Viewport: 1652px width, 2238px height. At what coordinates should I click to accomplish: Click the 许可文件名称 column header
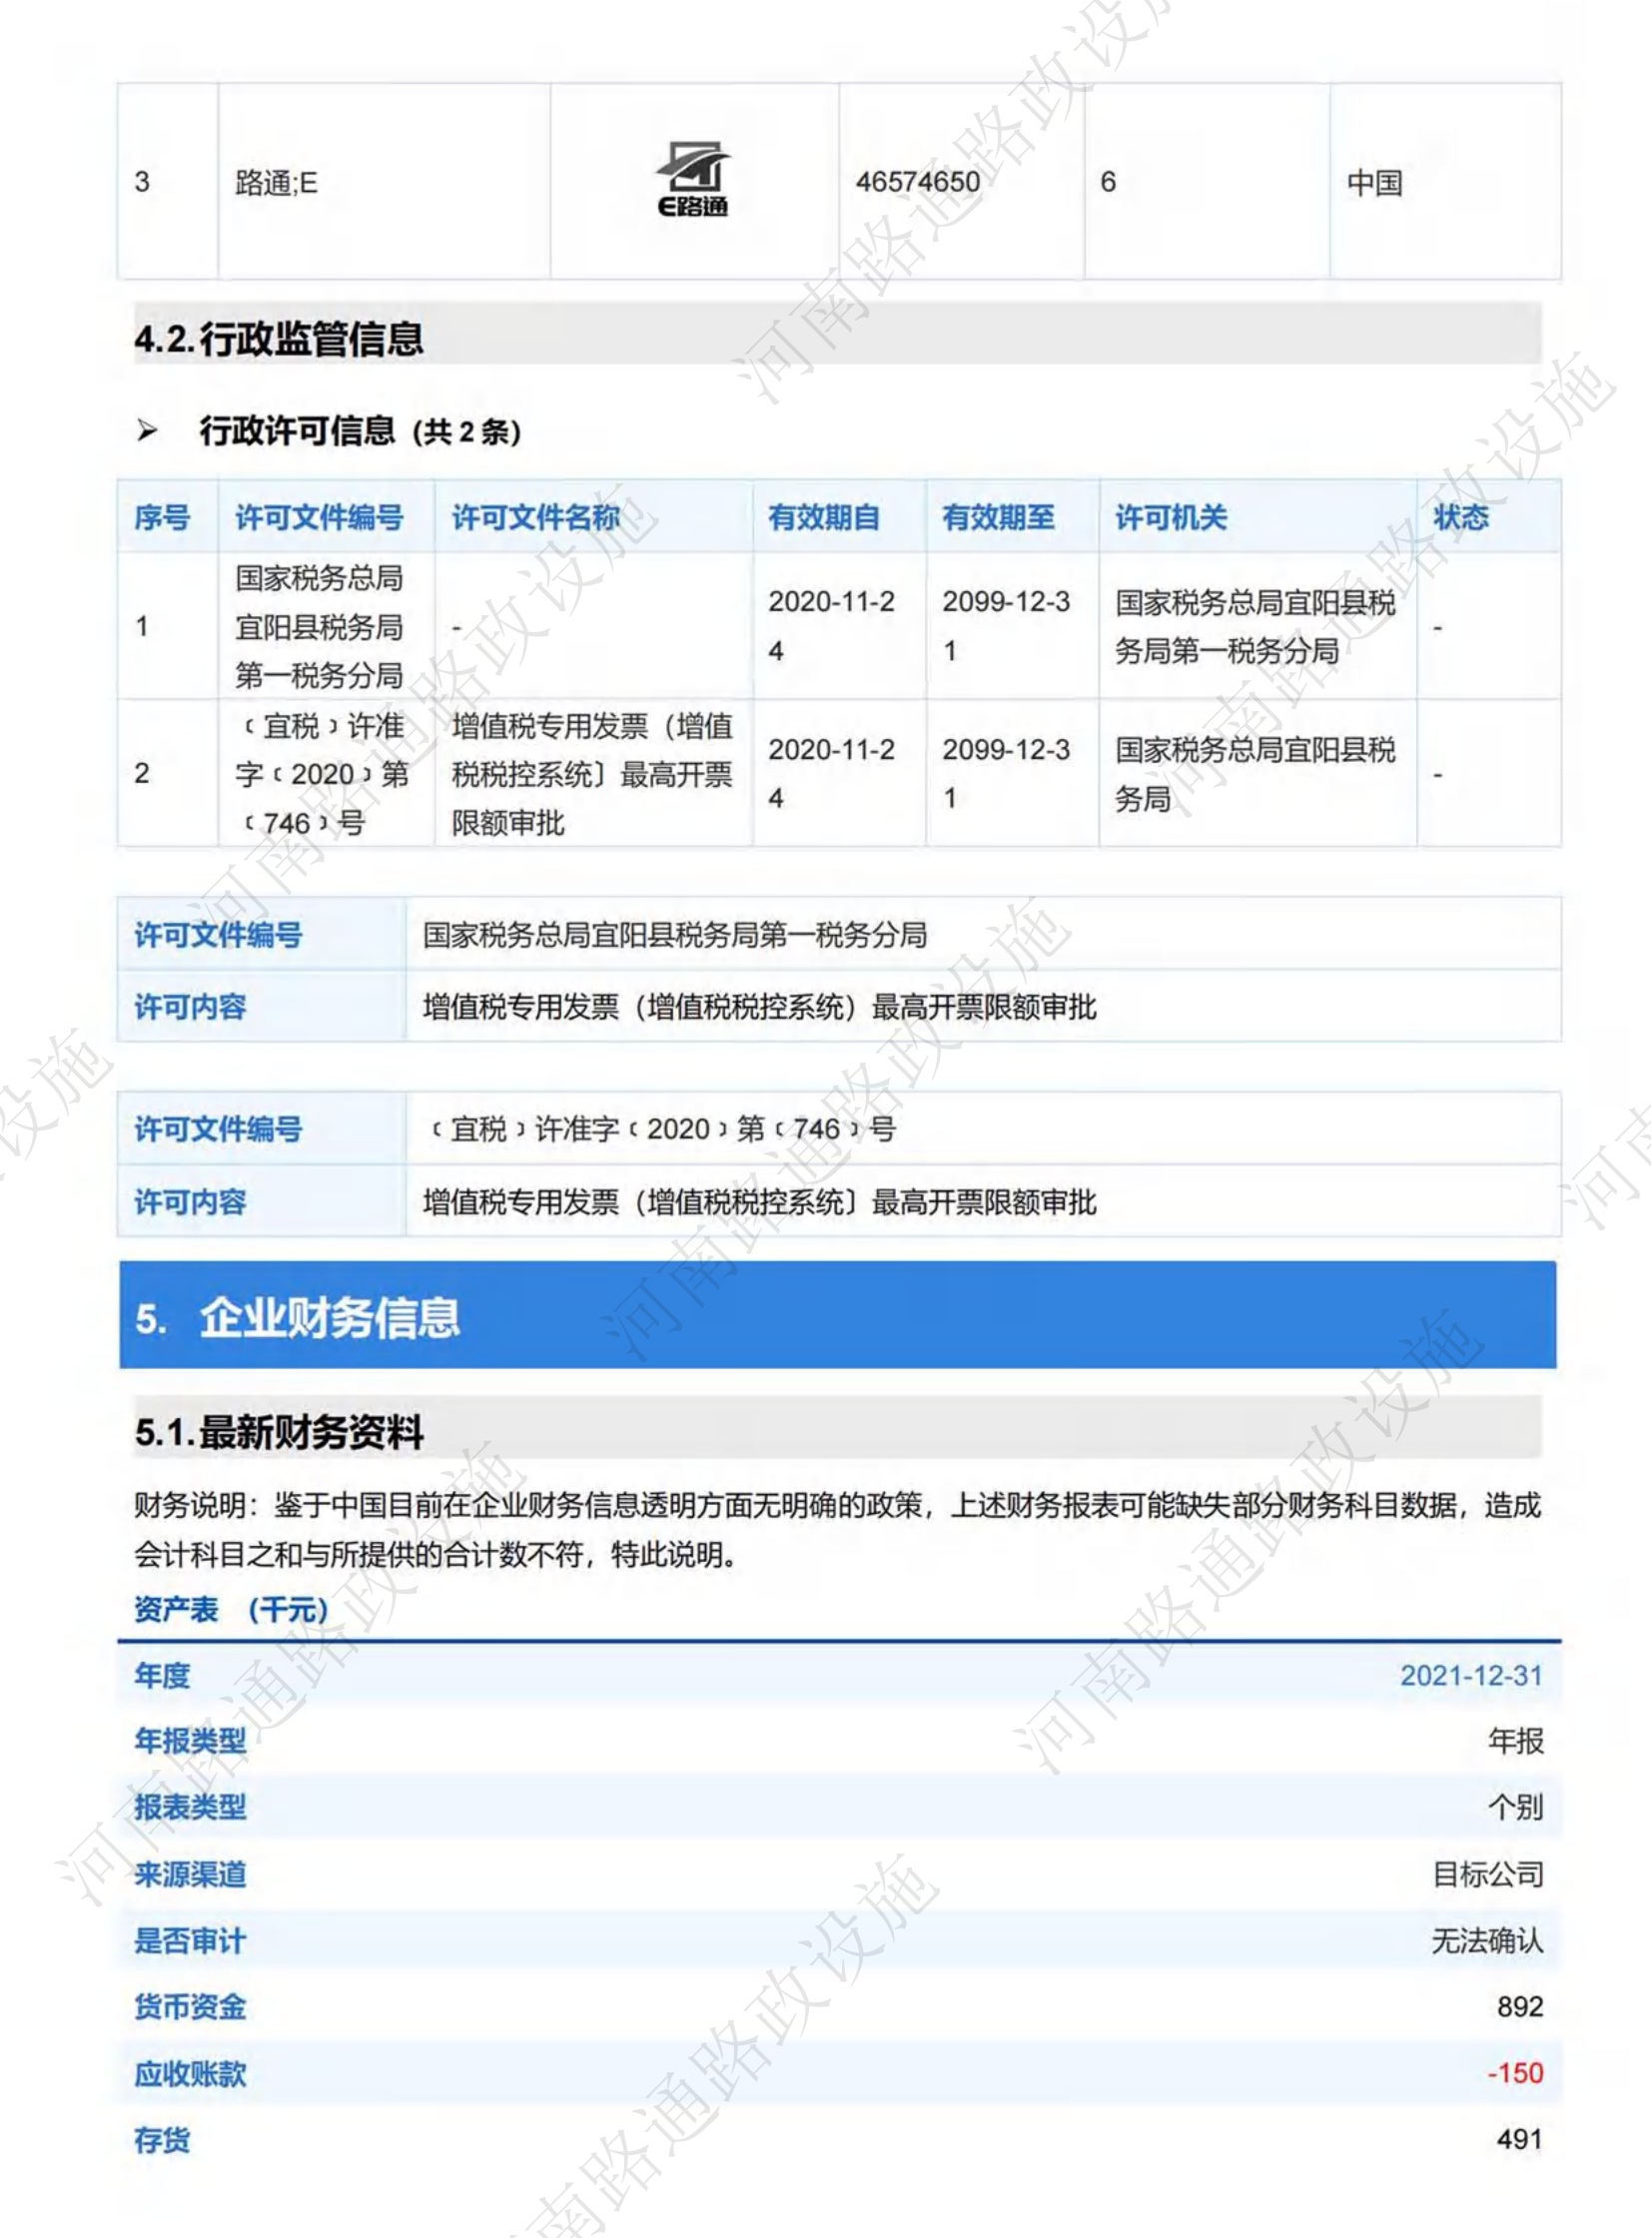536,517
